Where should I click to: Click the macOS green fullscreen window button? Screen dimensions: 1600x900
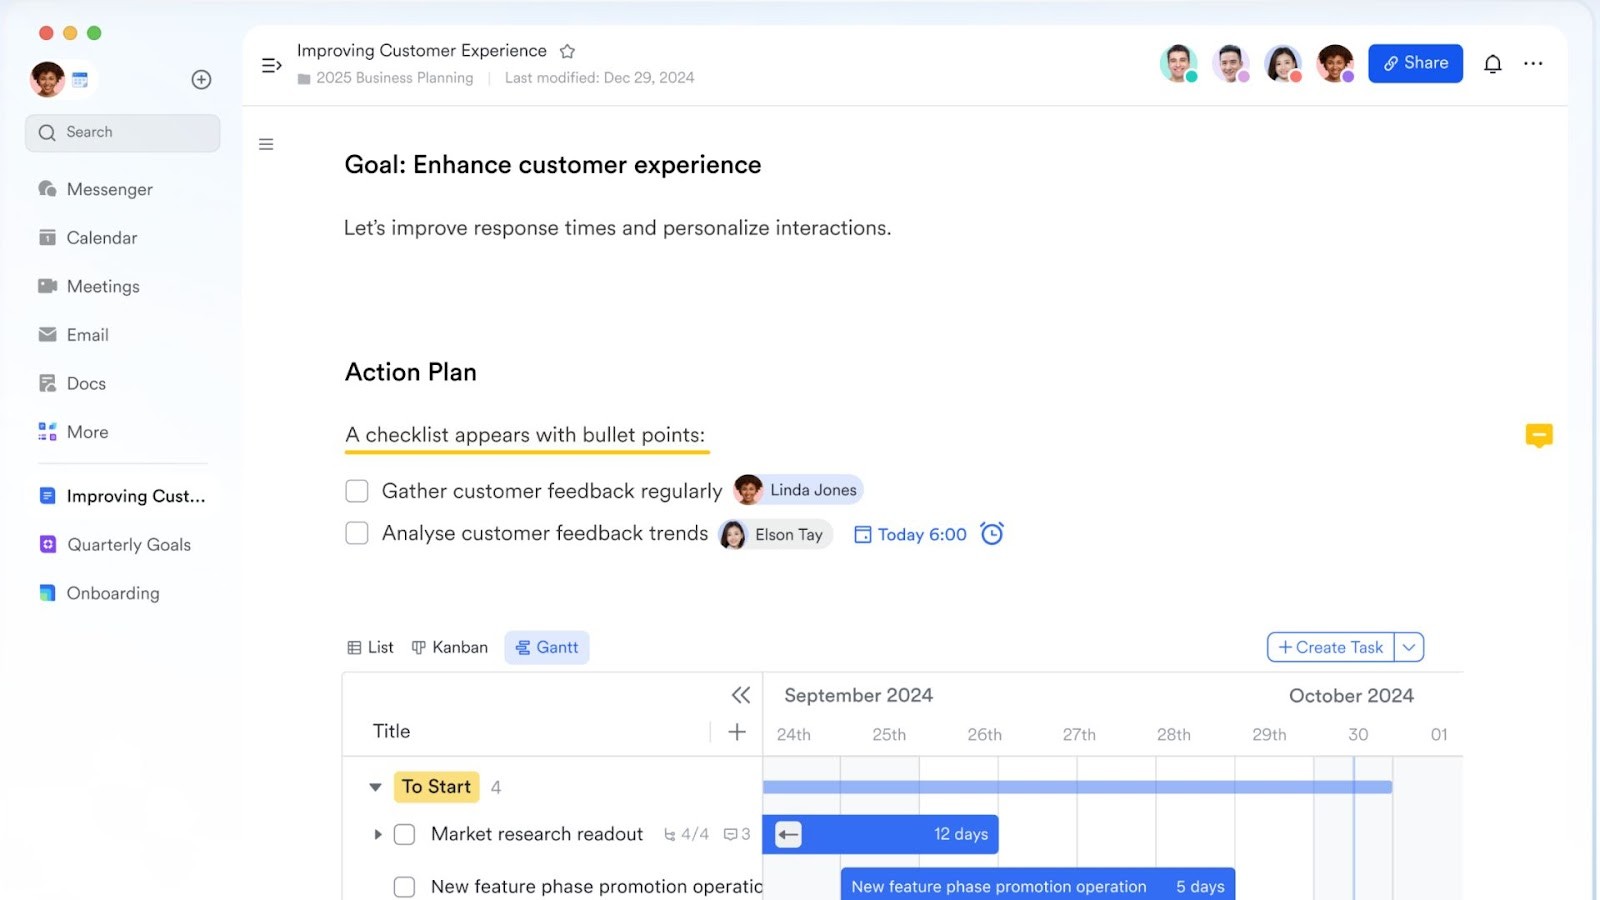94,33
